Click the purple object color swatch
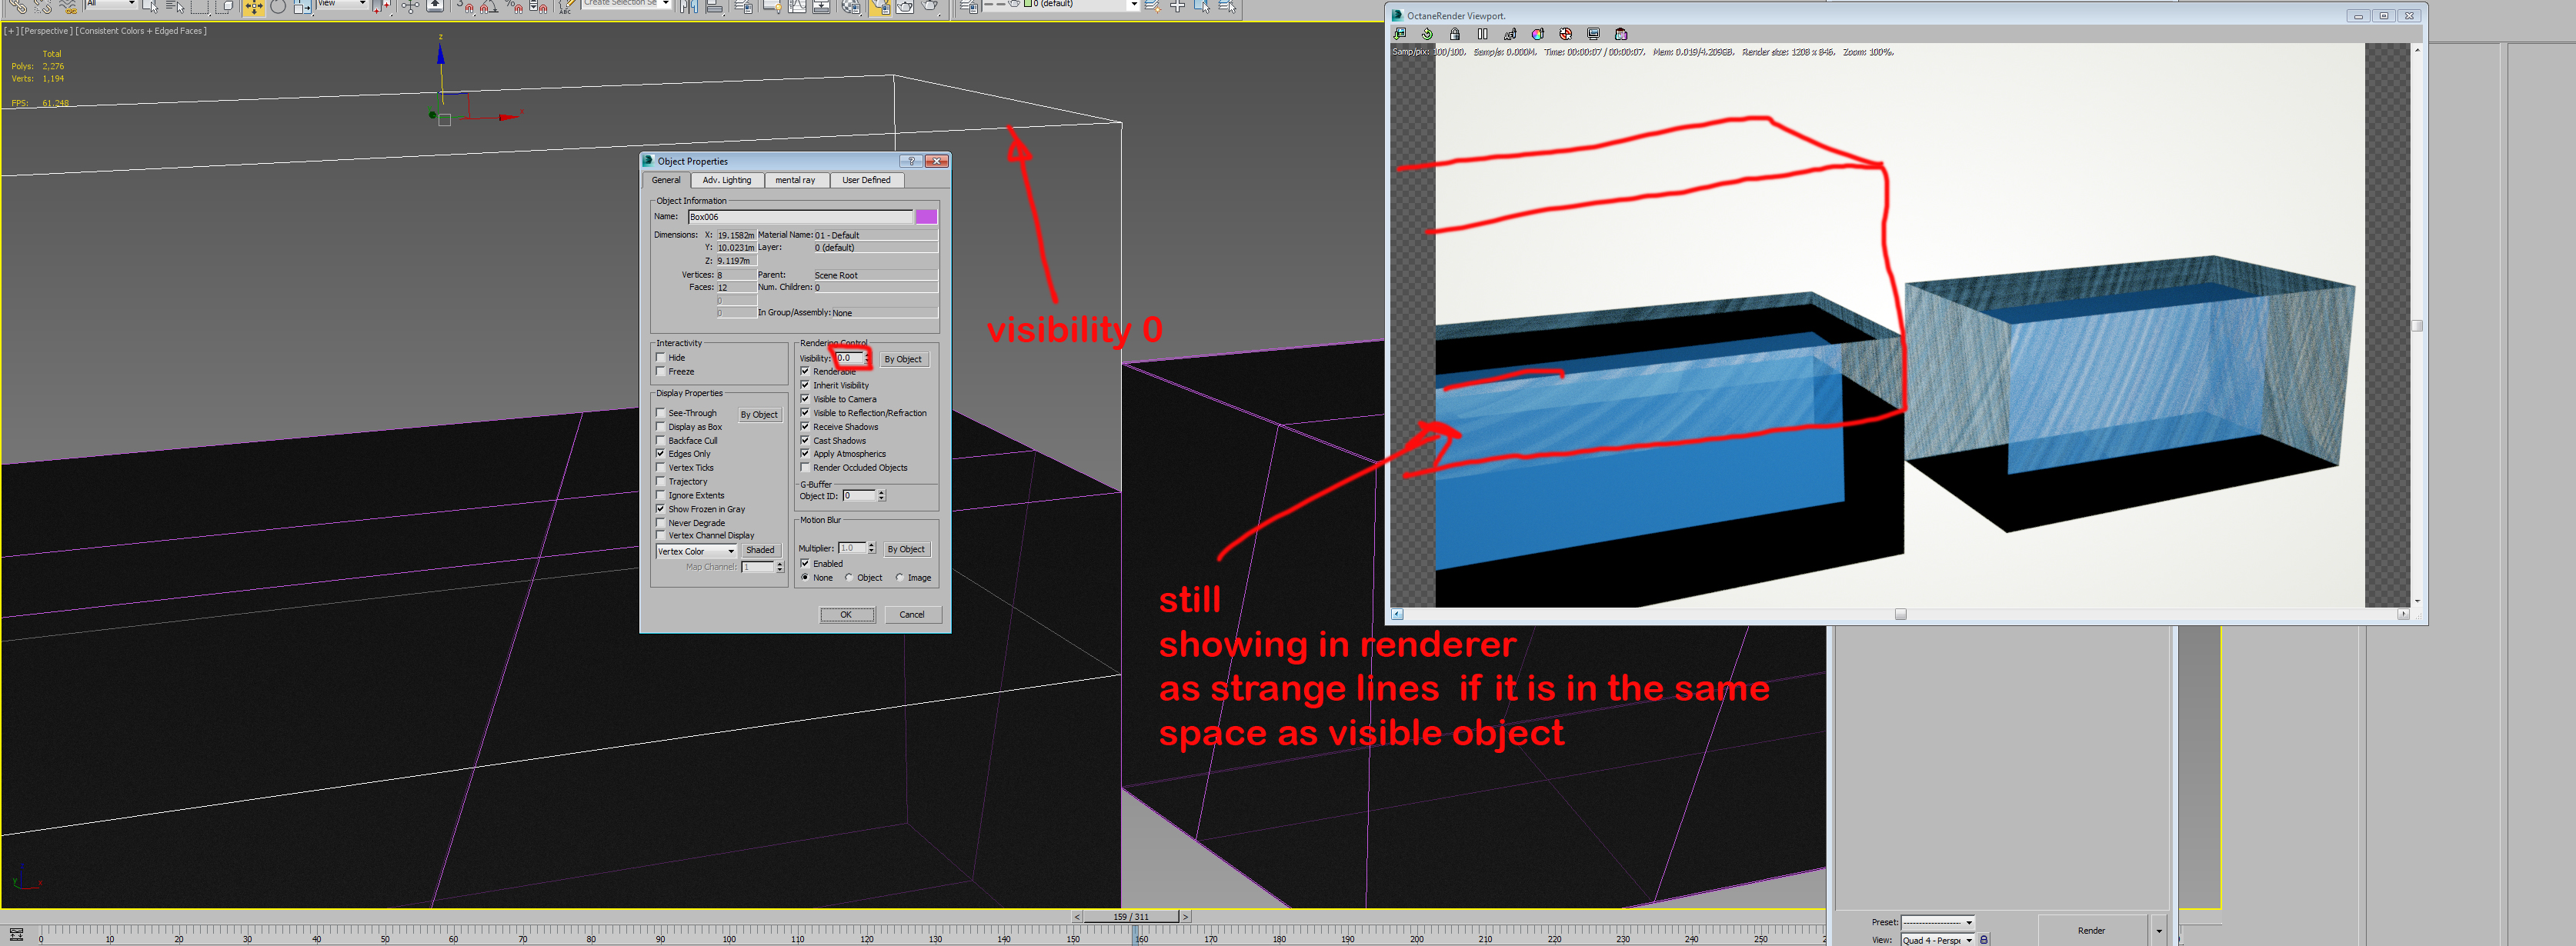Screen dimensions: 2576x946 (926, 217)
